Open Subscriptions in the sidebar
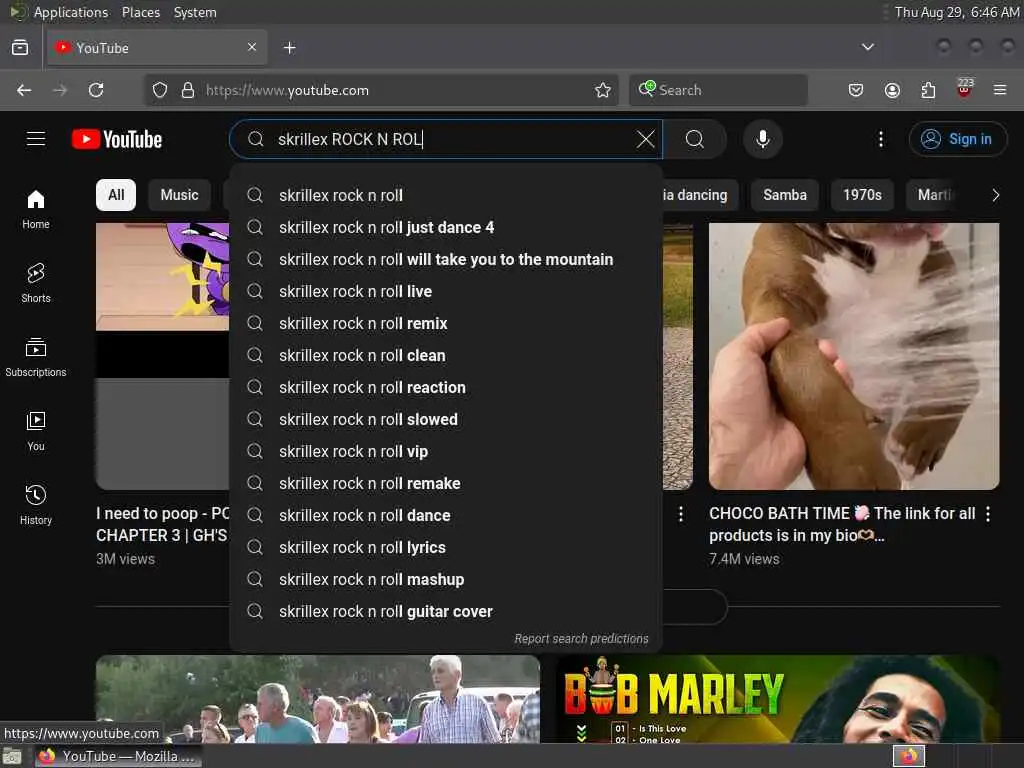Image resolution: width=1024 pixels, height=768 pixels. coord(36,357)
